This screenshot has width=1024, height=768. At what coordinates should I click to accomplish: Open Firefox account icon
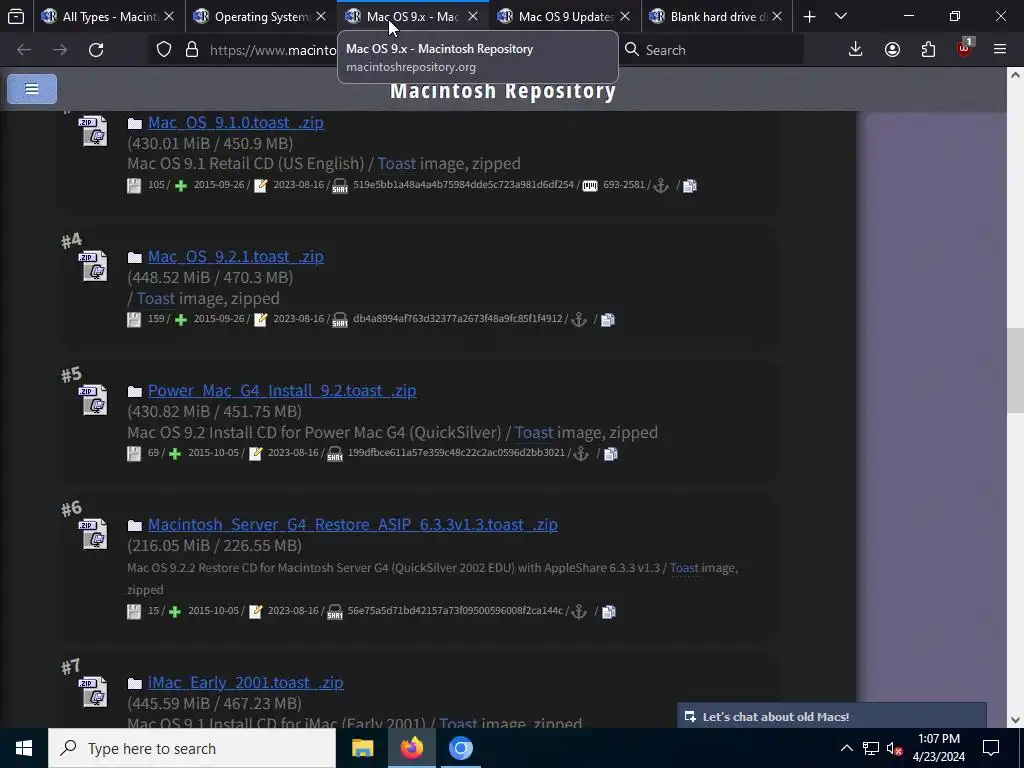click(x=892, y=50)
